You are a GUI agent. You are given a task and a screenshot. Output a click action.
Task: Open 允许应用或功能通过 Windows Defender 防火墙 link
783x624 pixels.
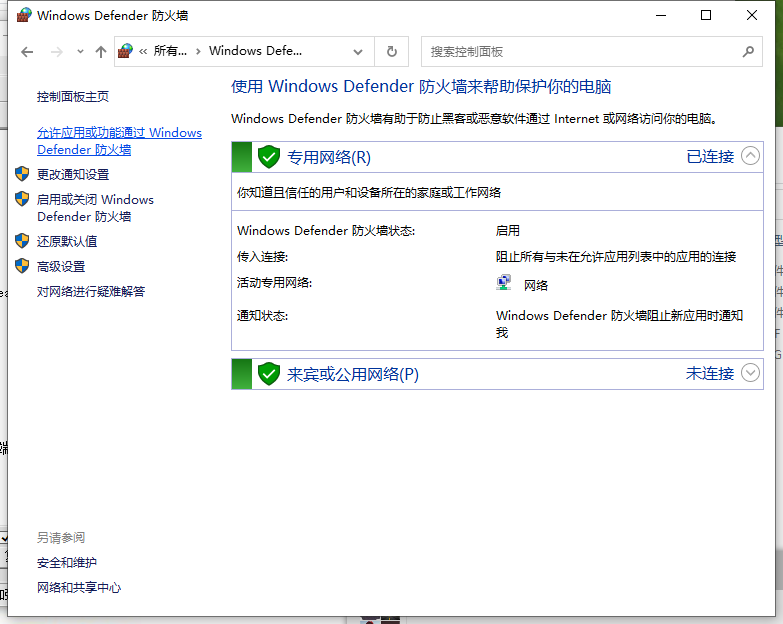pos(119,141)
